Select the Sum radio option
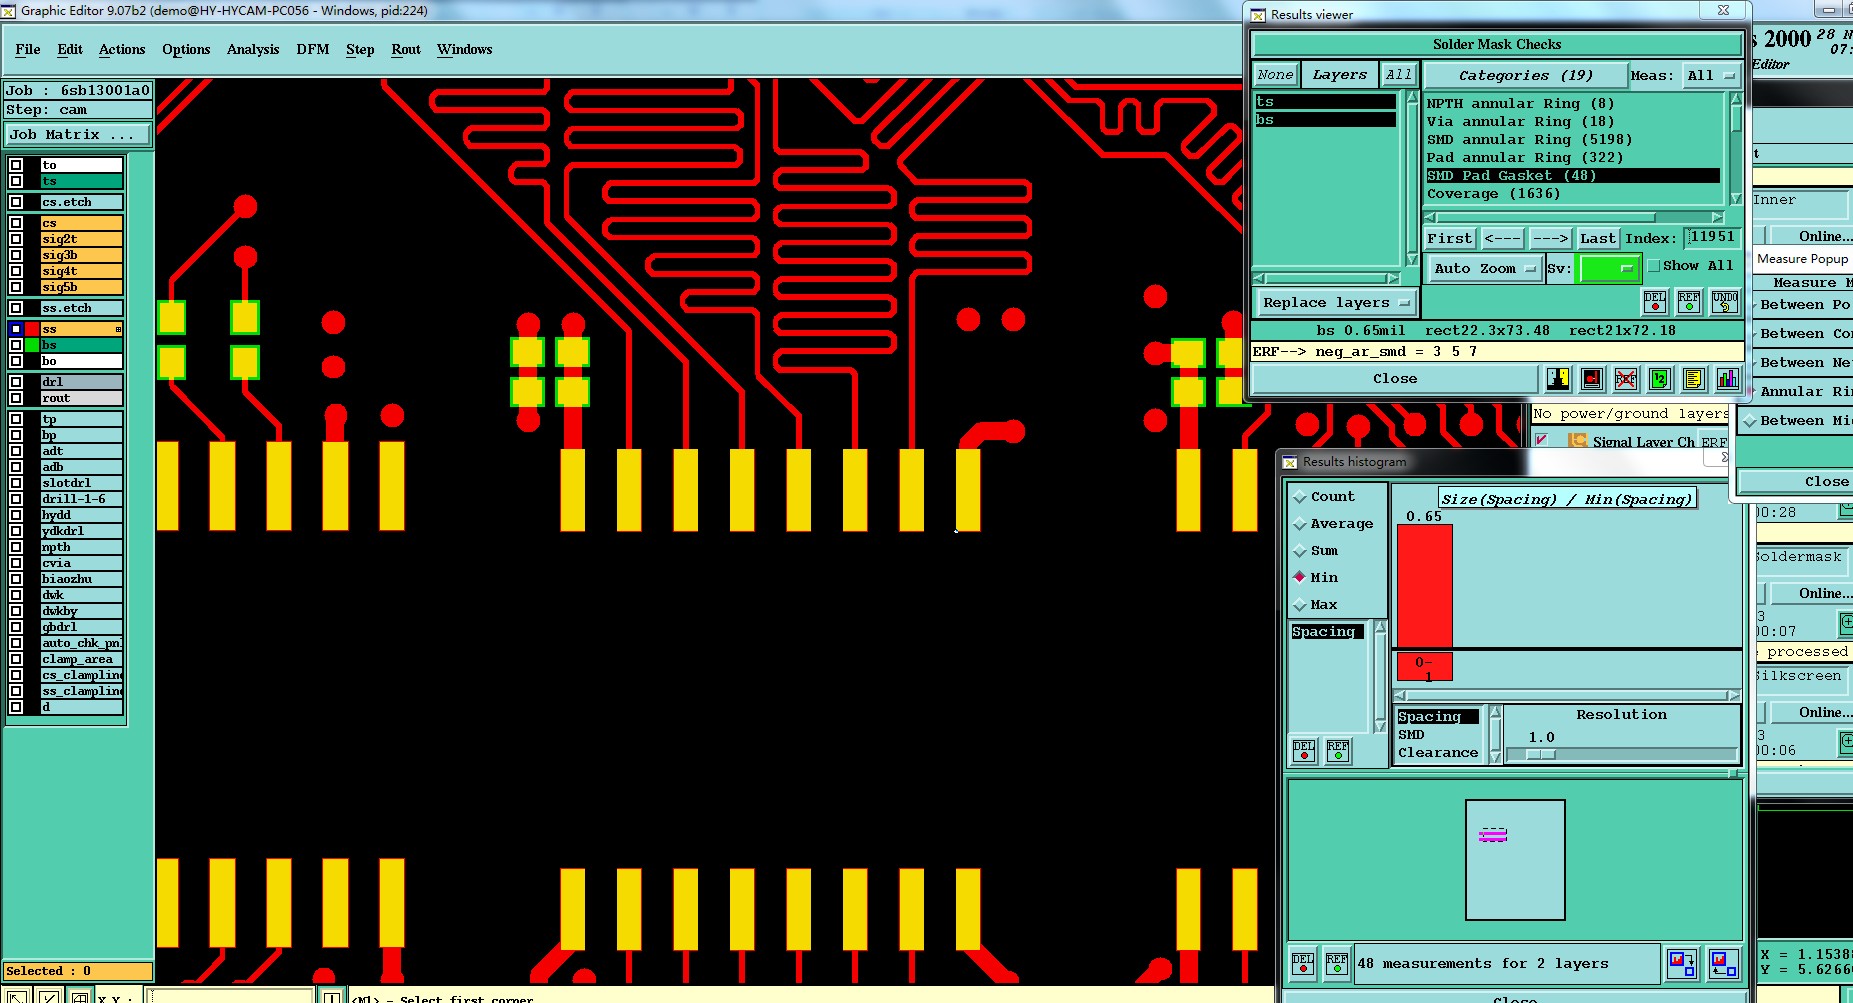The height and width of the screenshot is (1003, 1853). click(1300, 551)
